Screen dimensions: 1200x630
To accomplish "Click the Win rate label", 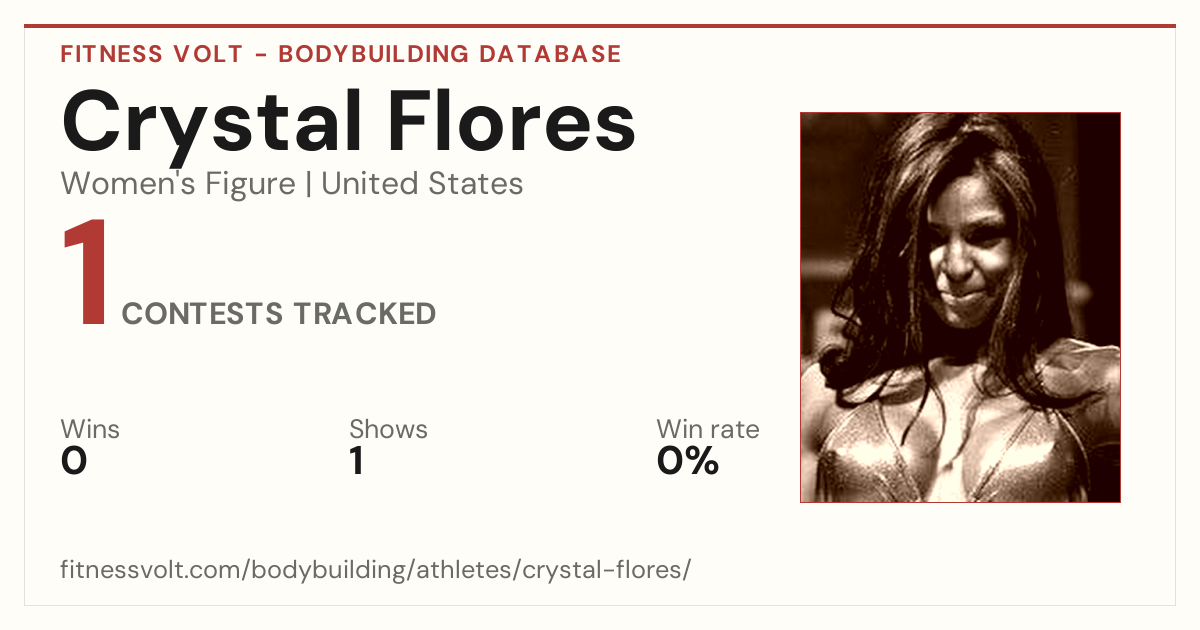I will pyautogui.click(x=708, y=429).
